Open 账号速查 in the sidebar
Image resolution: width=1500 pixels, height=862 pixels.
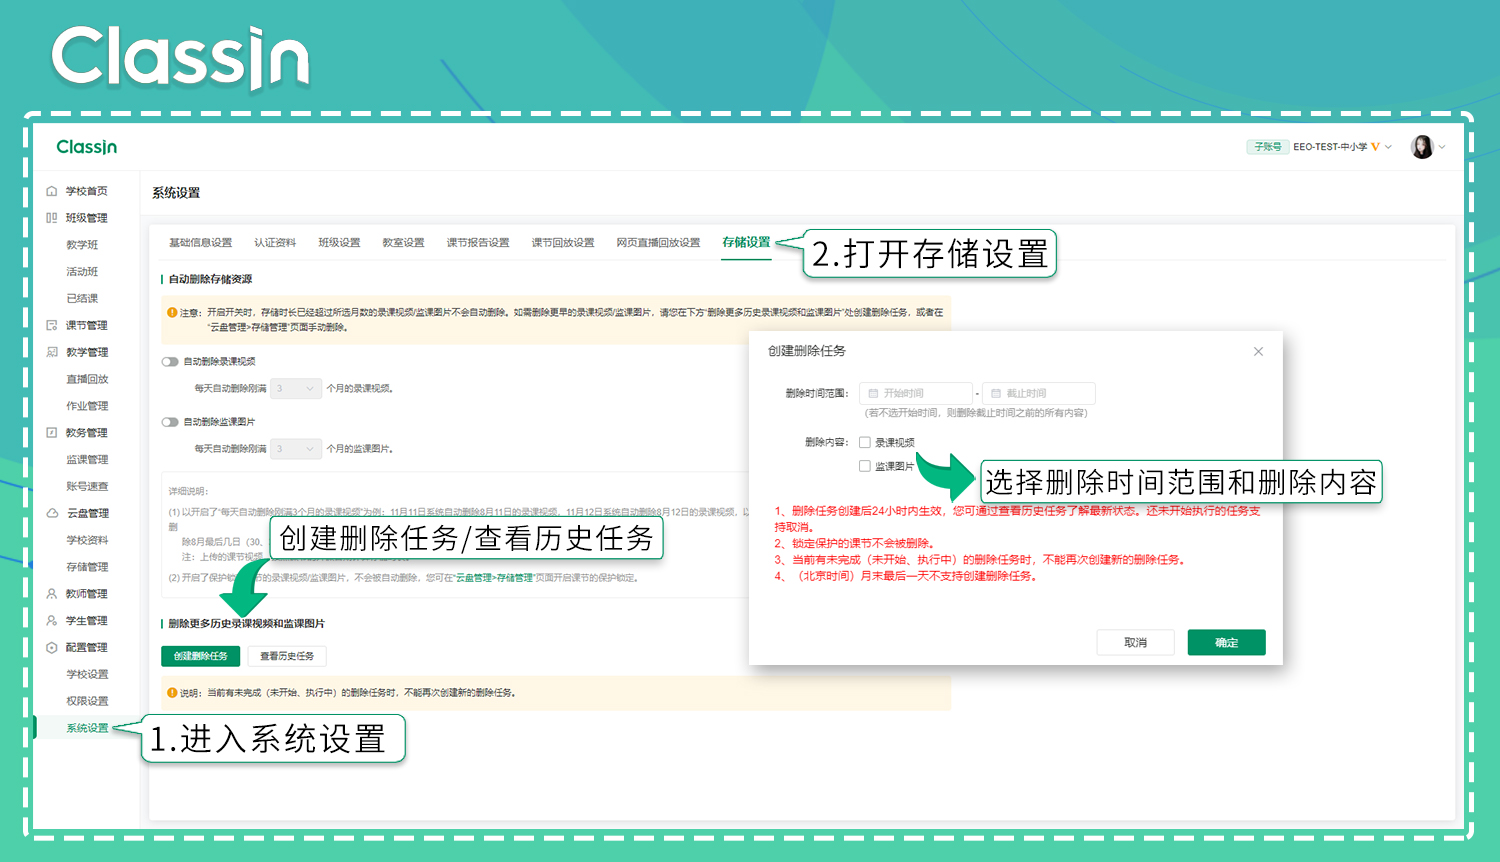(87, 487)
